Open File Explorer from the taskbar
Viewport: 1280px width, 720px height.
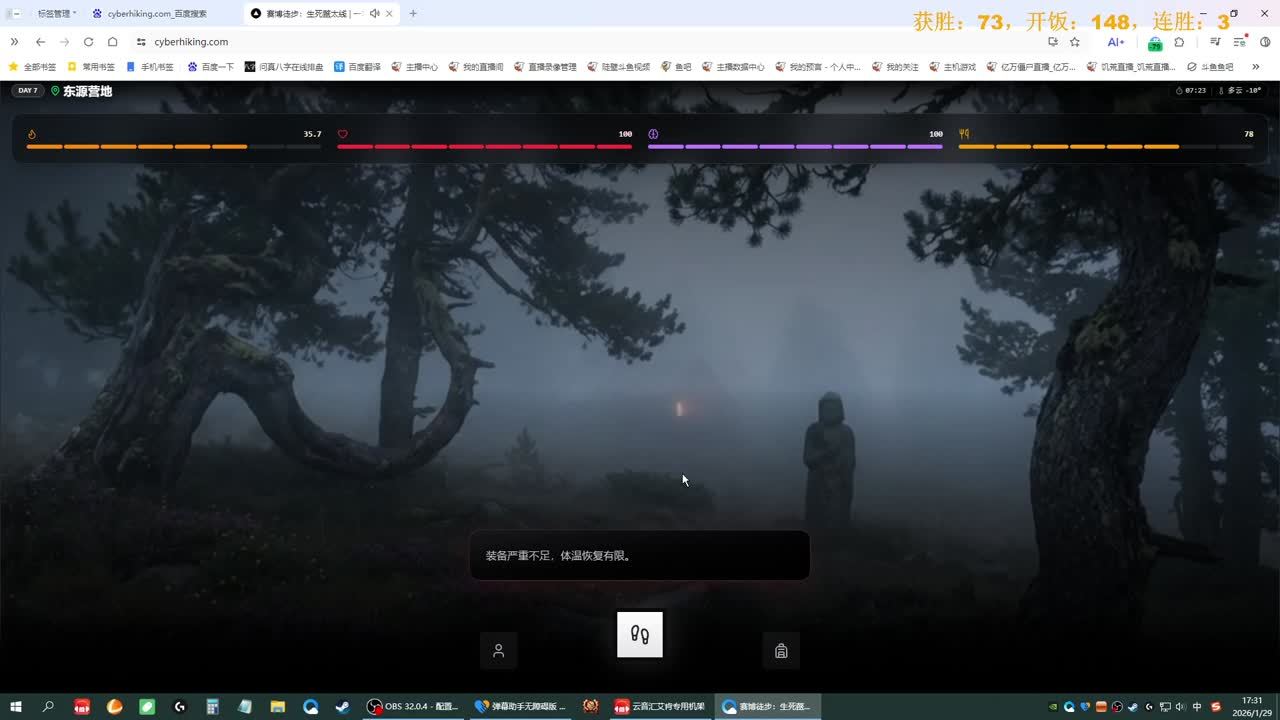point(277,706)
